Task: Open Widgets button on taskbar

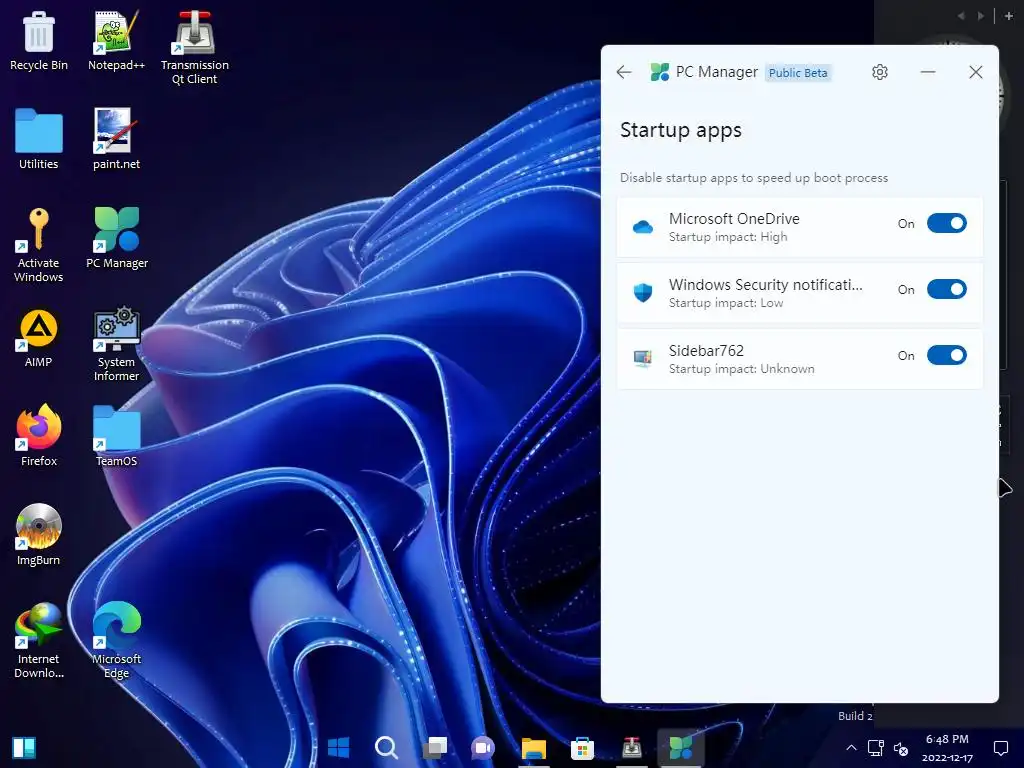Action: [x=24, y=748]
